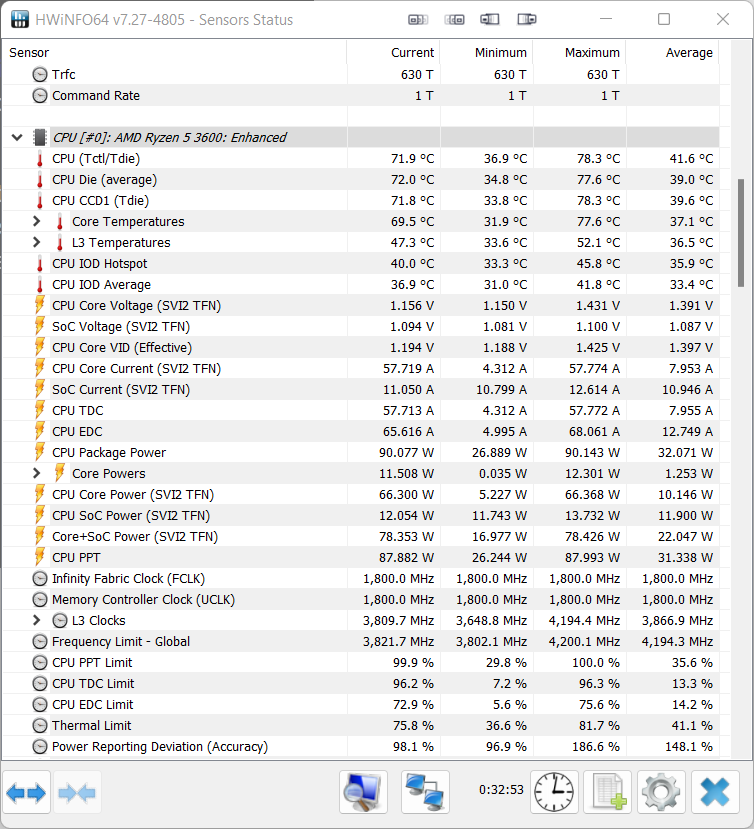
Task: Select the CPU TDC Limit row
Action: pyautogui.click(x=361, y=683)
